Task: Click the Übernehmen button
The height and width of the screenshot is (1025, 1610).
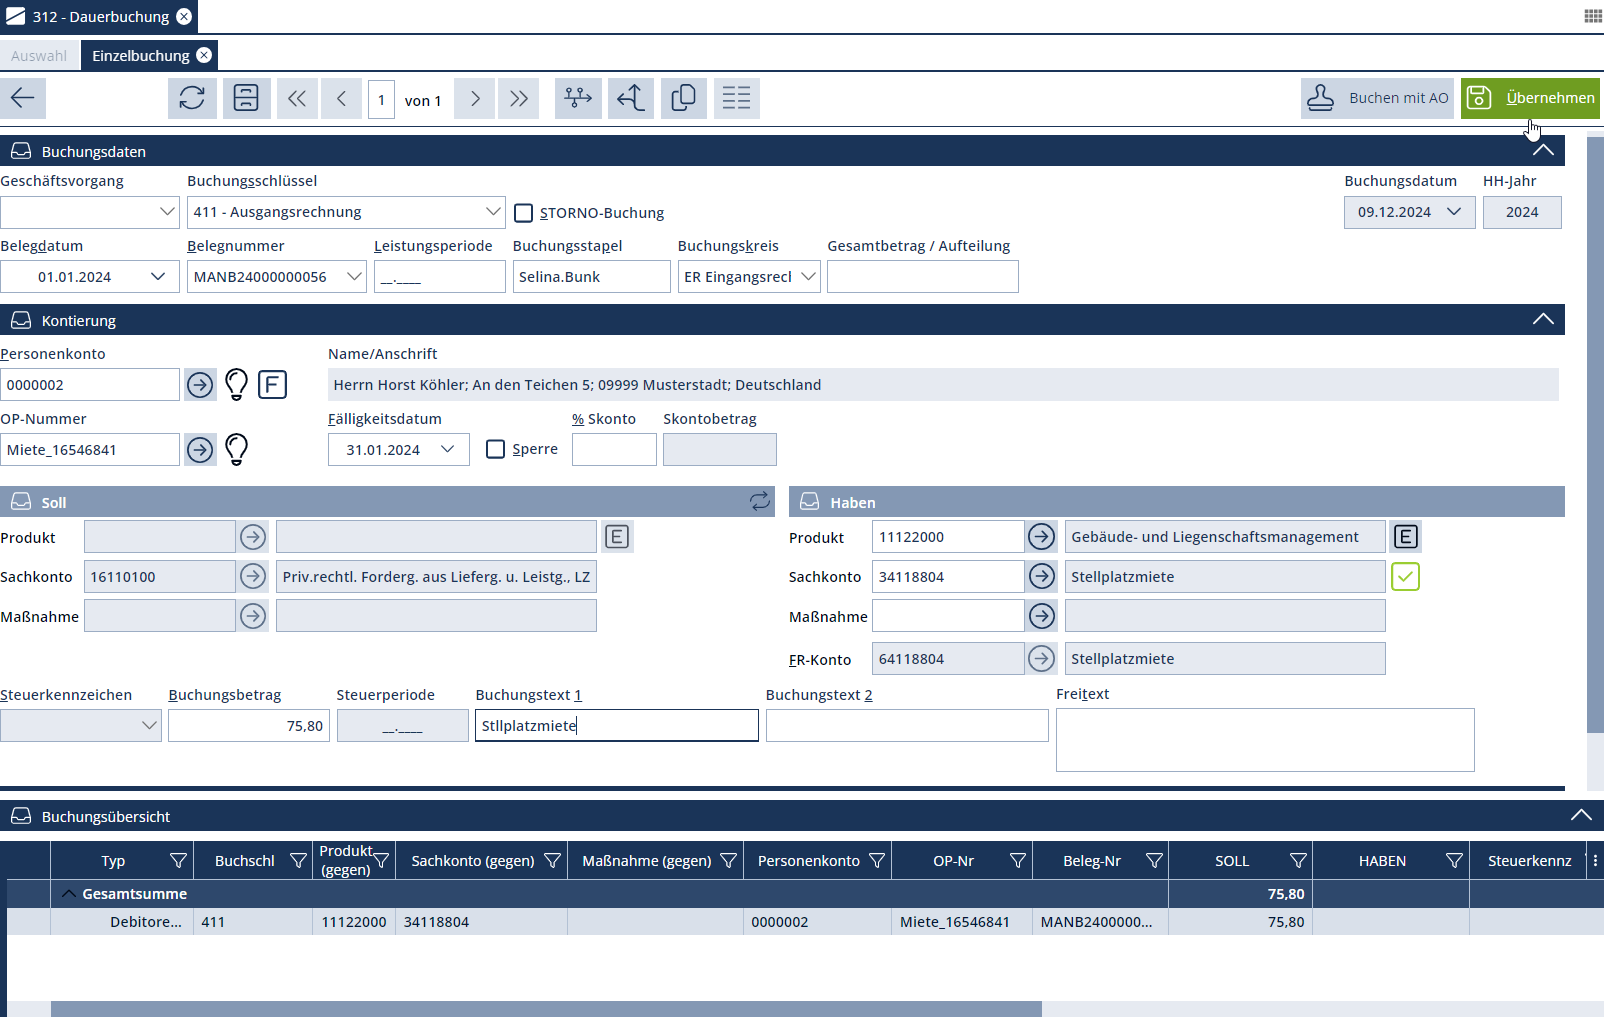Action: click(1529, 98)
